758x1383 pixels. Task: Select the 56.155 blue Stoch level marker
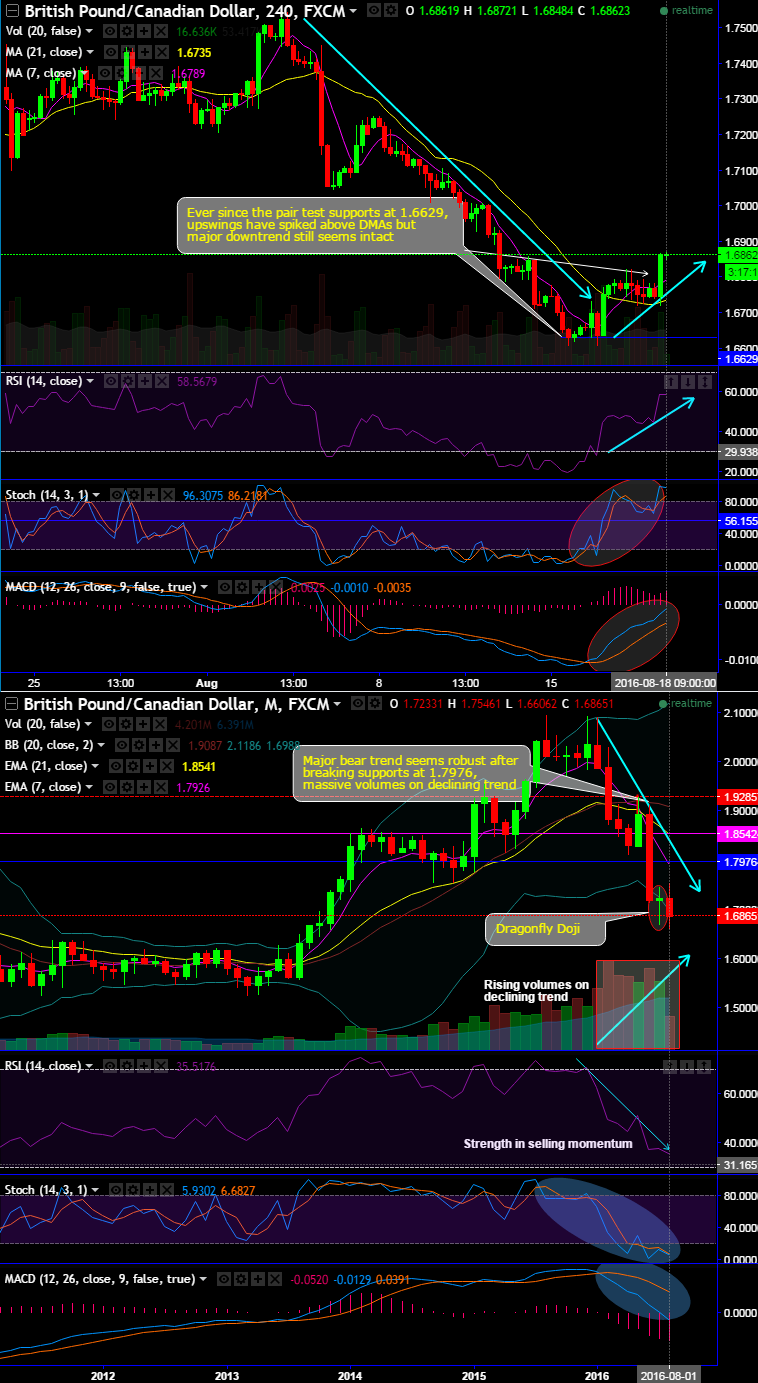click(737, 521)
